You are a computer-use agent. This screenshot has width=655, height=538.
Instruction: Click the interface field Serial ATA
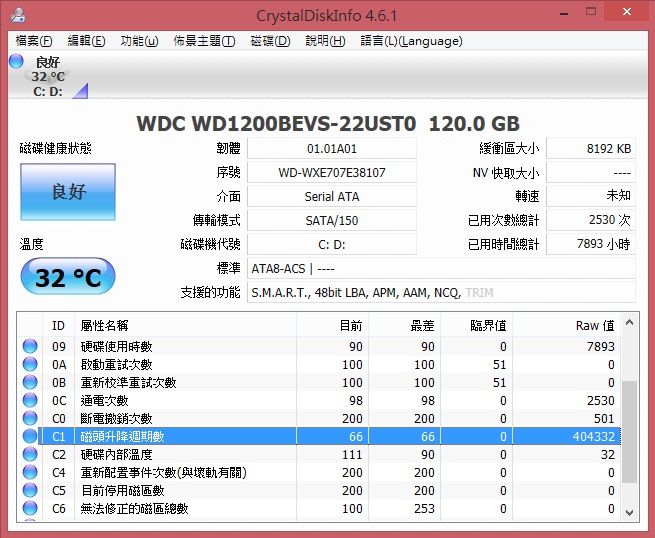pos(332,196)
